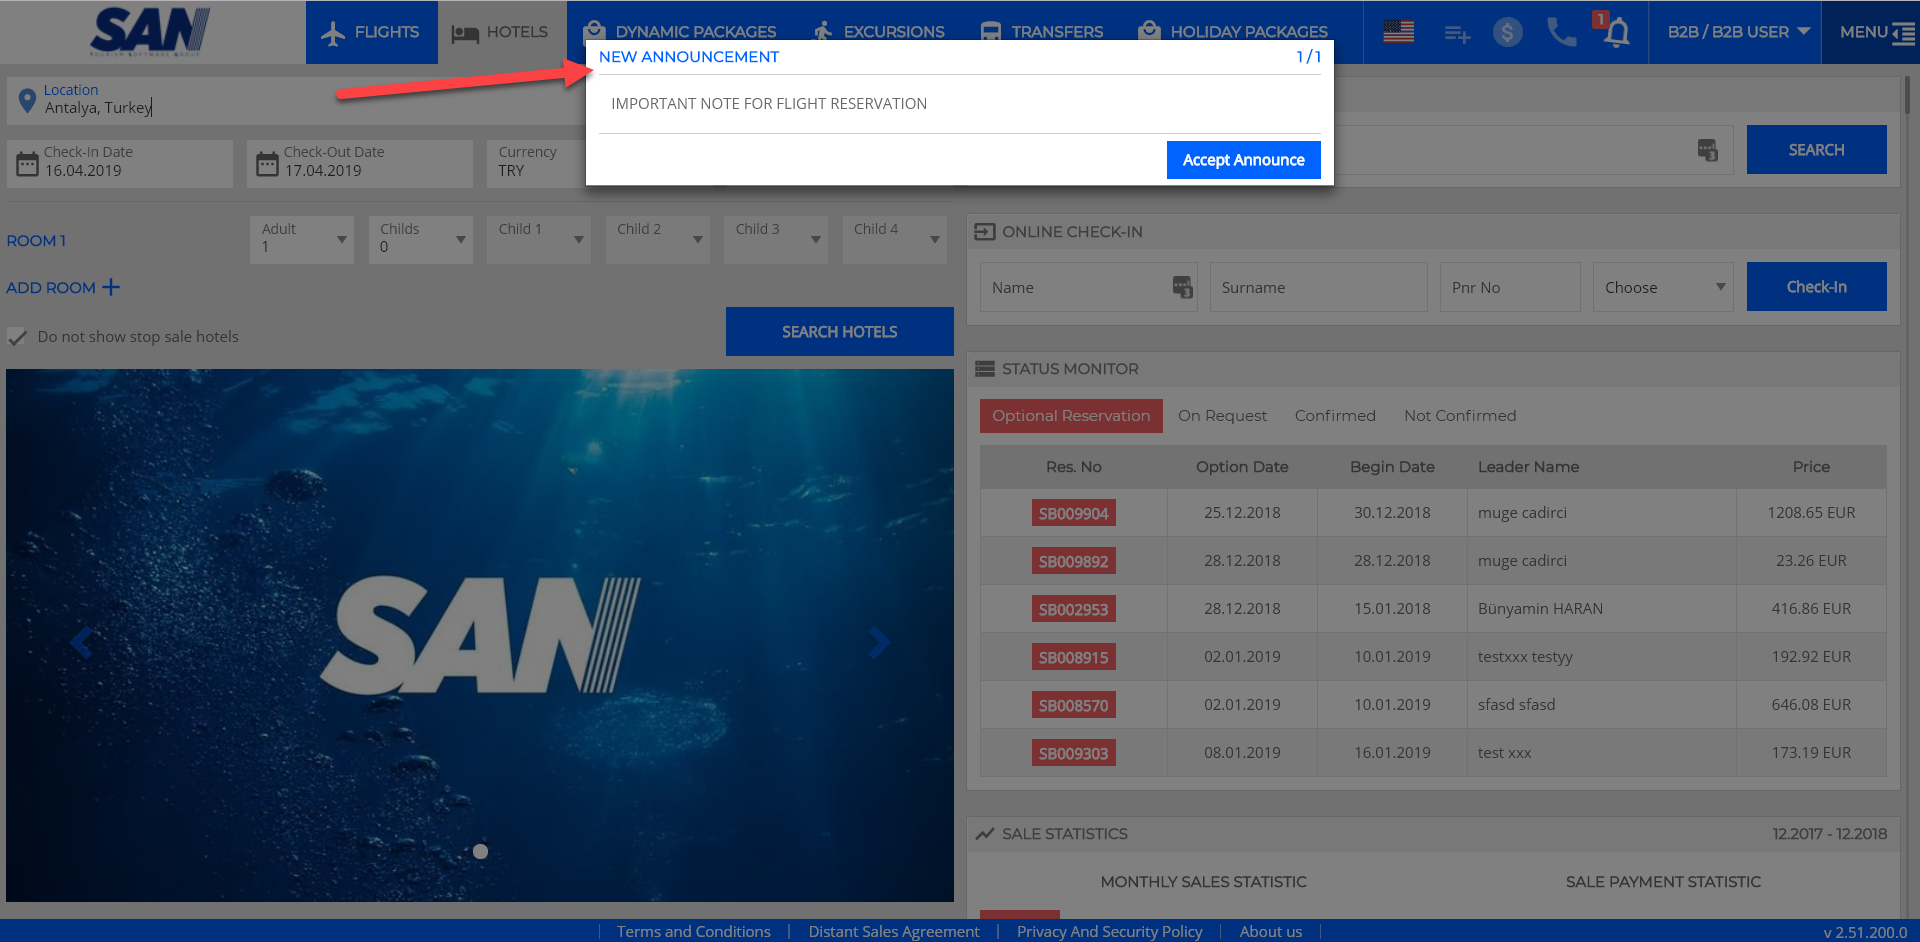Open the Child 4 age dropdown
This screenshot has height=942, width=1920.
click(x=894, y=240)
